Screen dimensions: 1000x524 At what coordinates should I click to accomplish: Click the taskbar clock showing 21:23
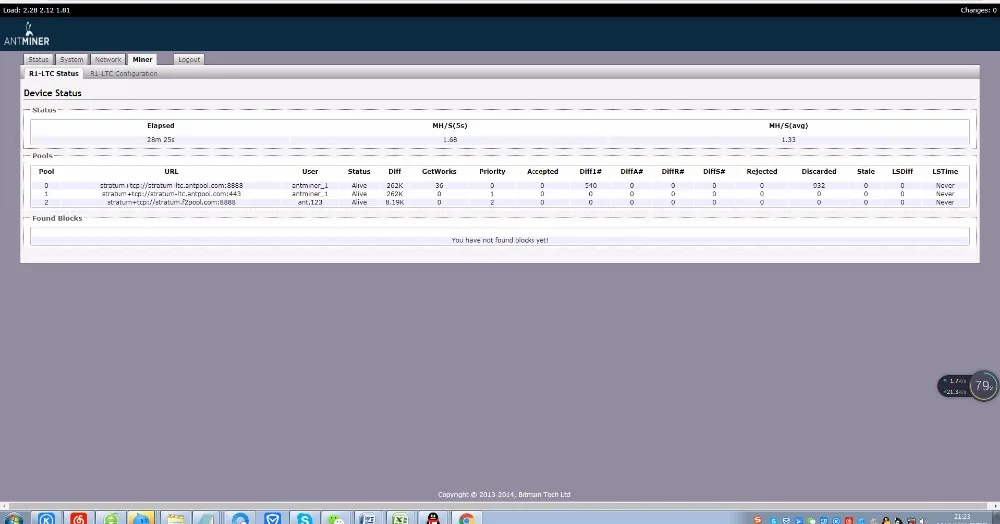point(962,518)
